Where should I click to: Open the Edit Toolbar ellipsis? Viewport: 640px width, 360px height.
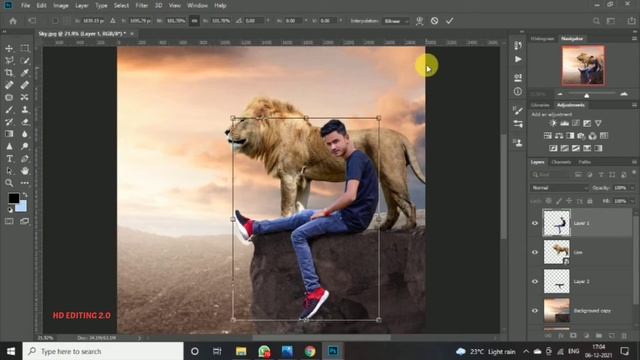24,183
